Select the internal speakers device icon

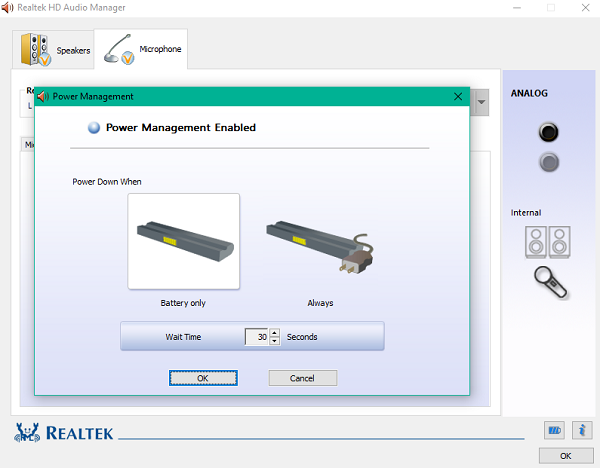(x=547, y=241)
